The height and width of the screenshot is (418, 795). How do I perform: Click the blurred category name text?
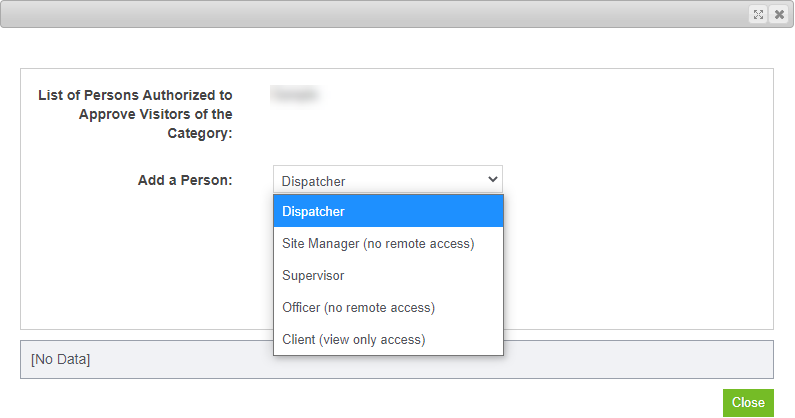point(294,94)
